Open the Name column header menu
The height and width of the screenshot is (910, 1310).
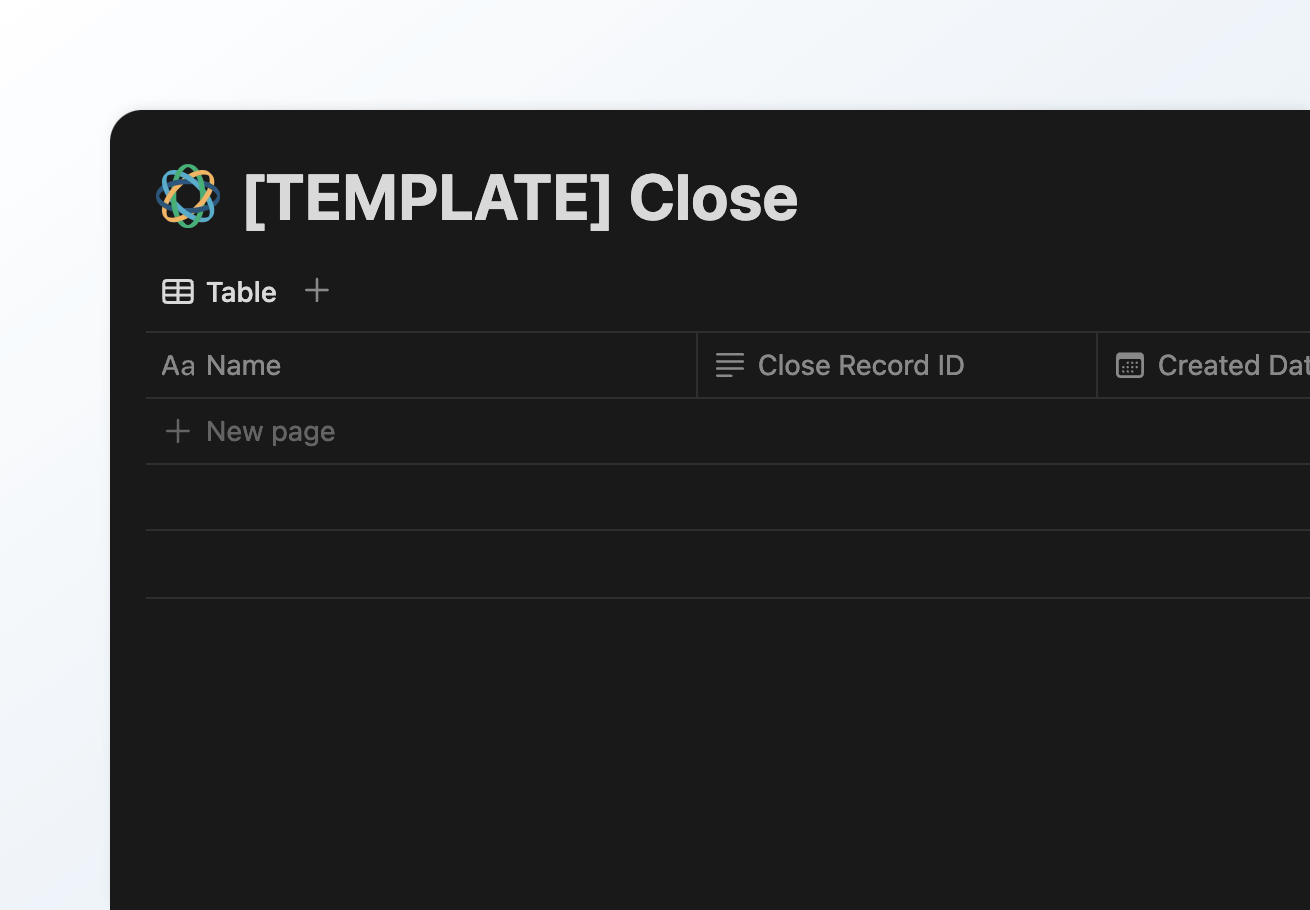tap(421, 365)
